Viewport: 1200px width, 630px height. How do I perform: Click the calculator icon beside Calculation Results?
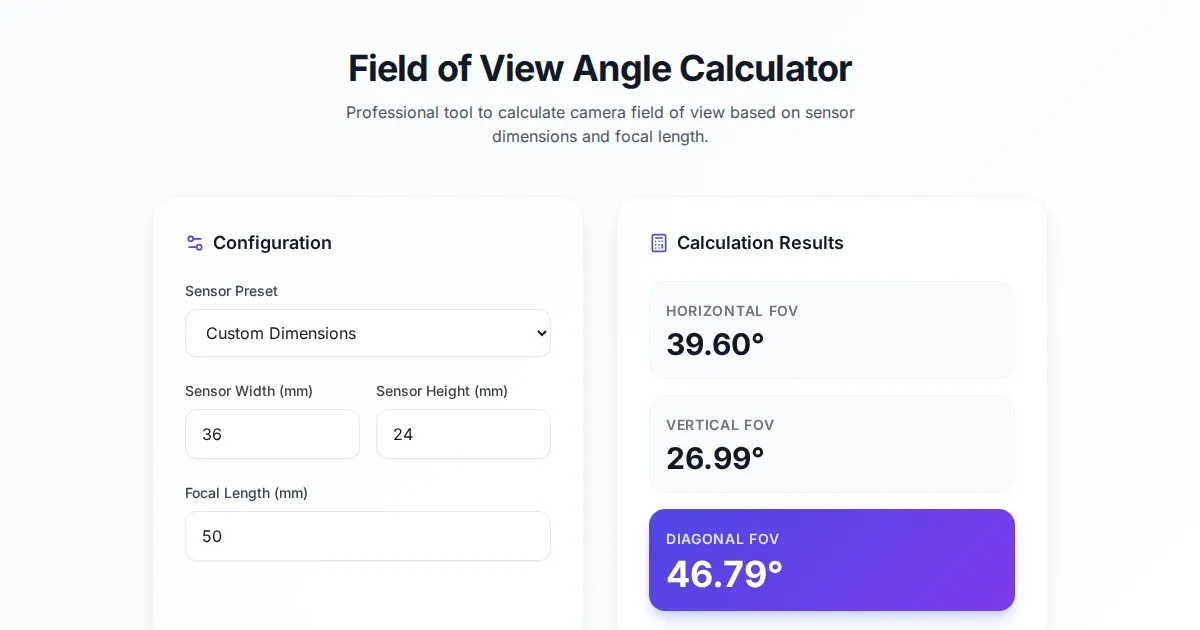(x=659, y=243)
